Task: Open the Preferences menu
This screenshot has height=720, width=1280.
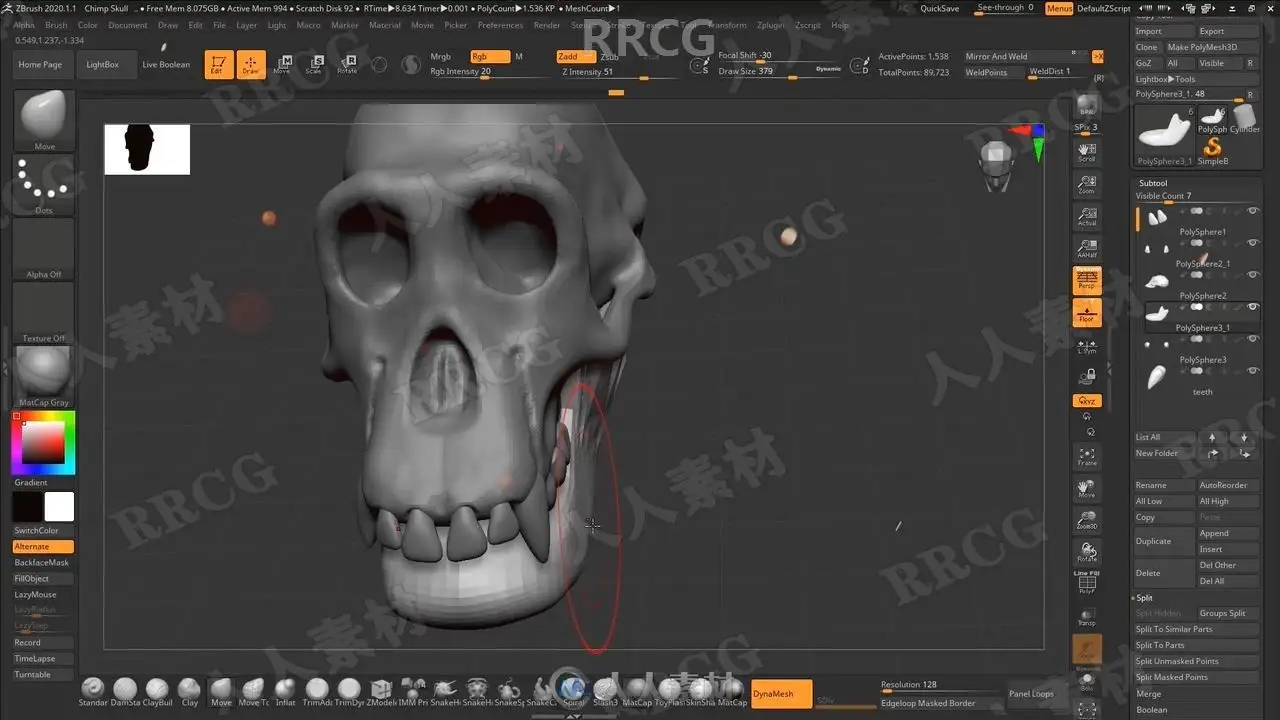Action: point(500,25)
